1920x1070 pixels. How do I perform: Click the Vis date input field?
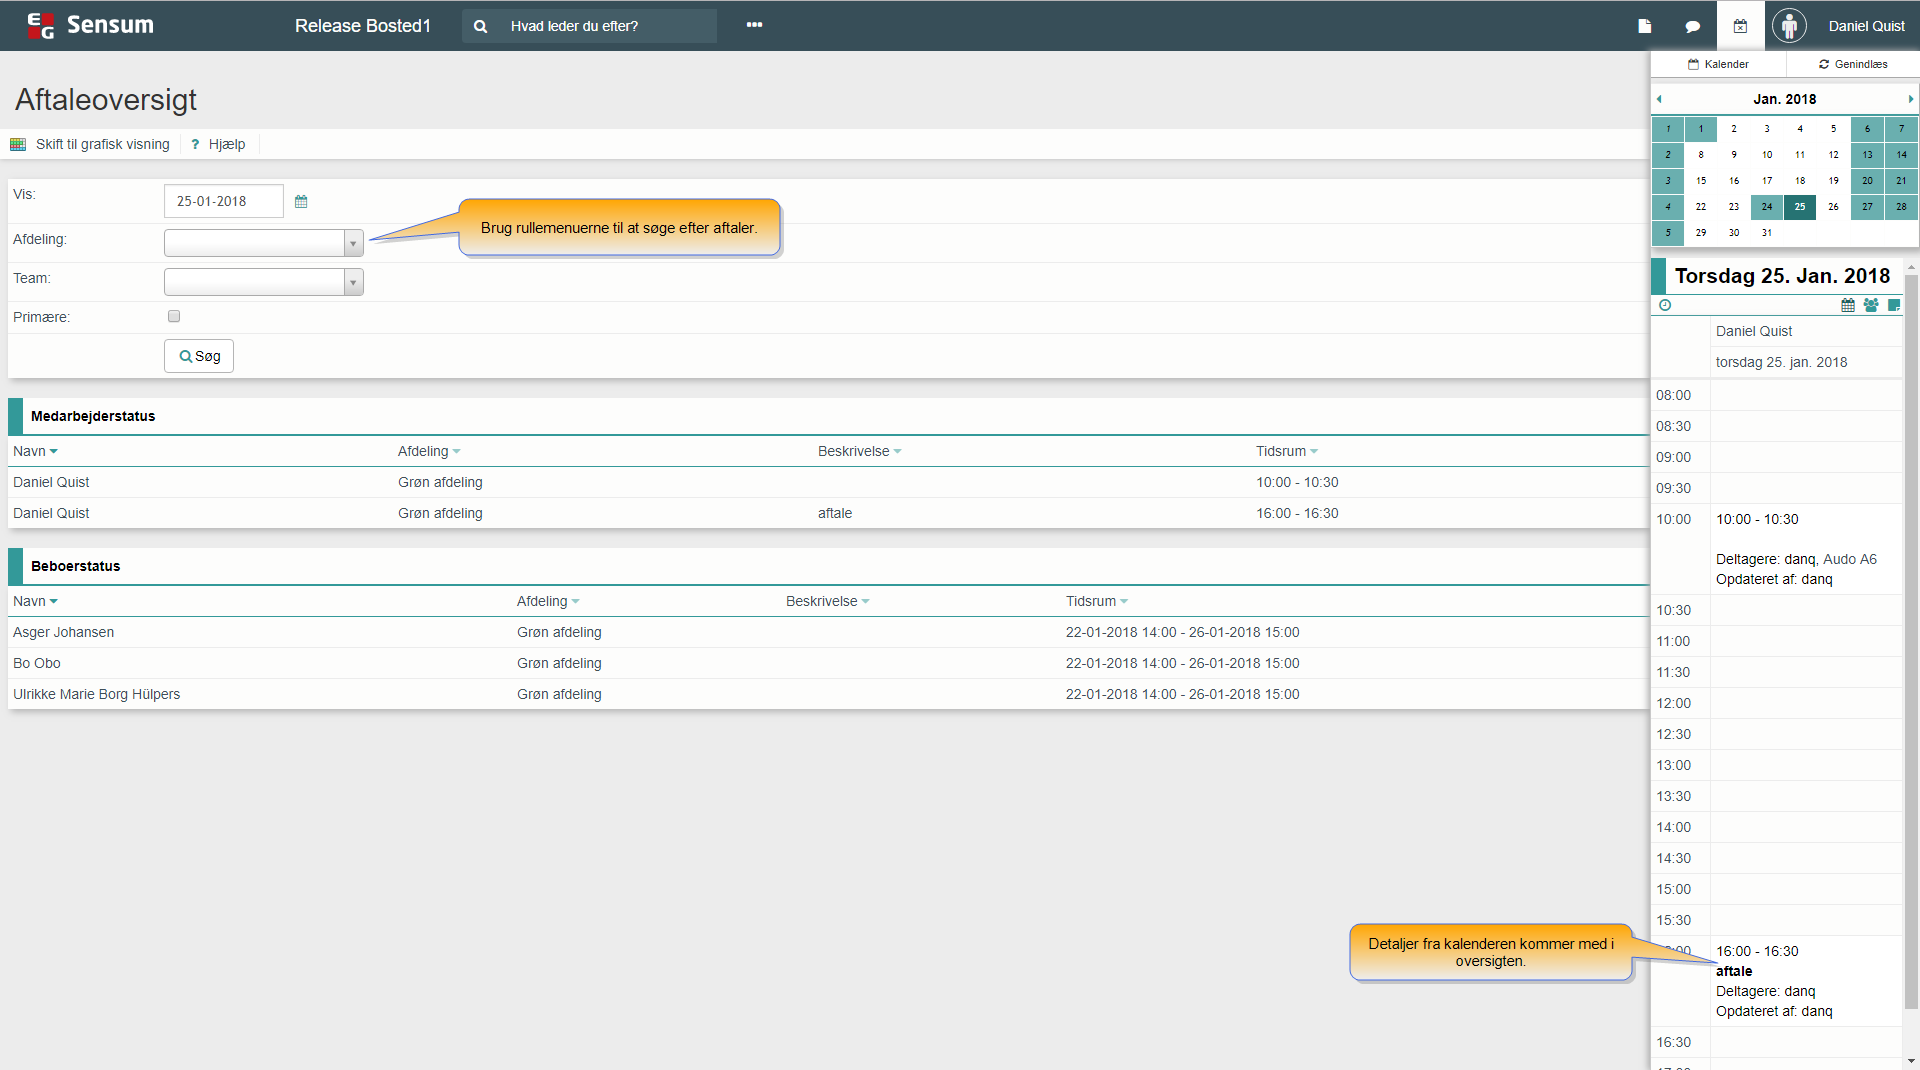pos(224,201)
